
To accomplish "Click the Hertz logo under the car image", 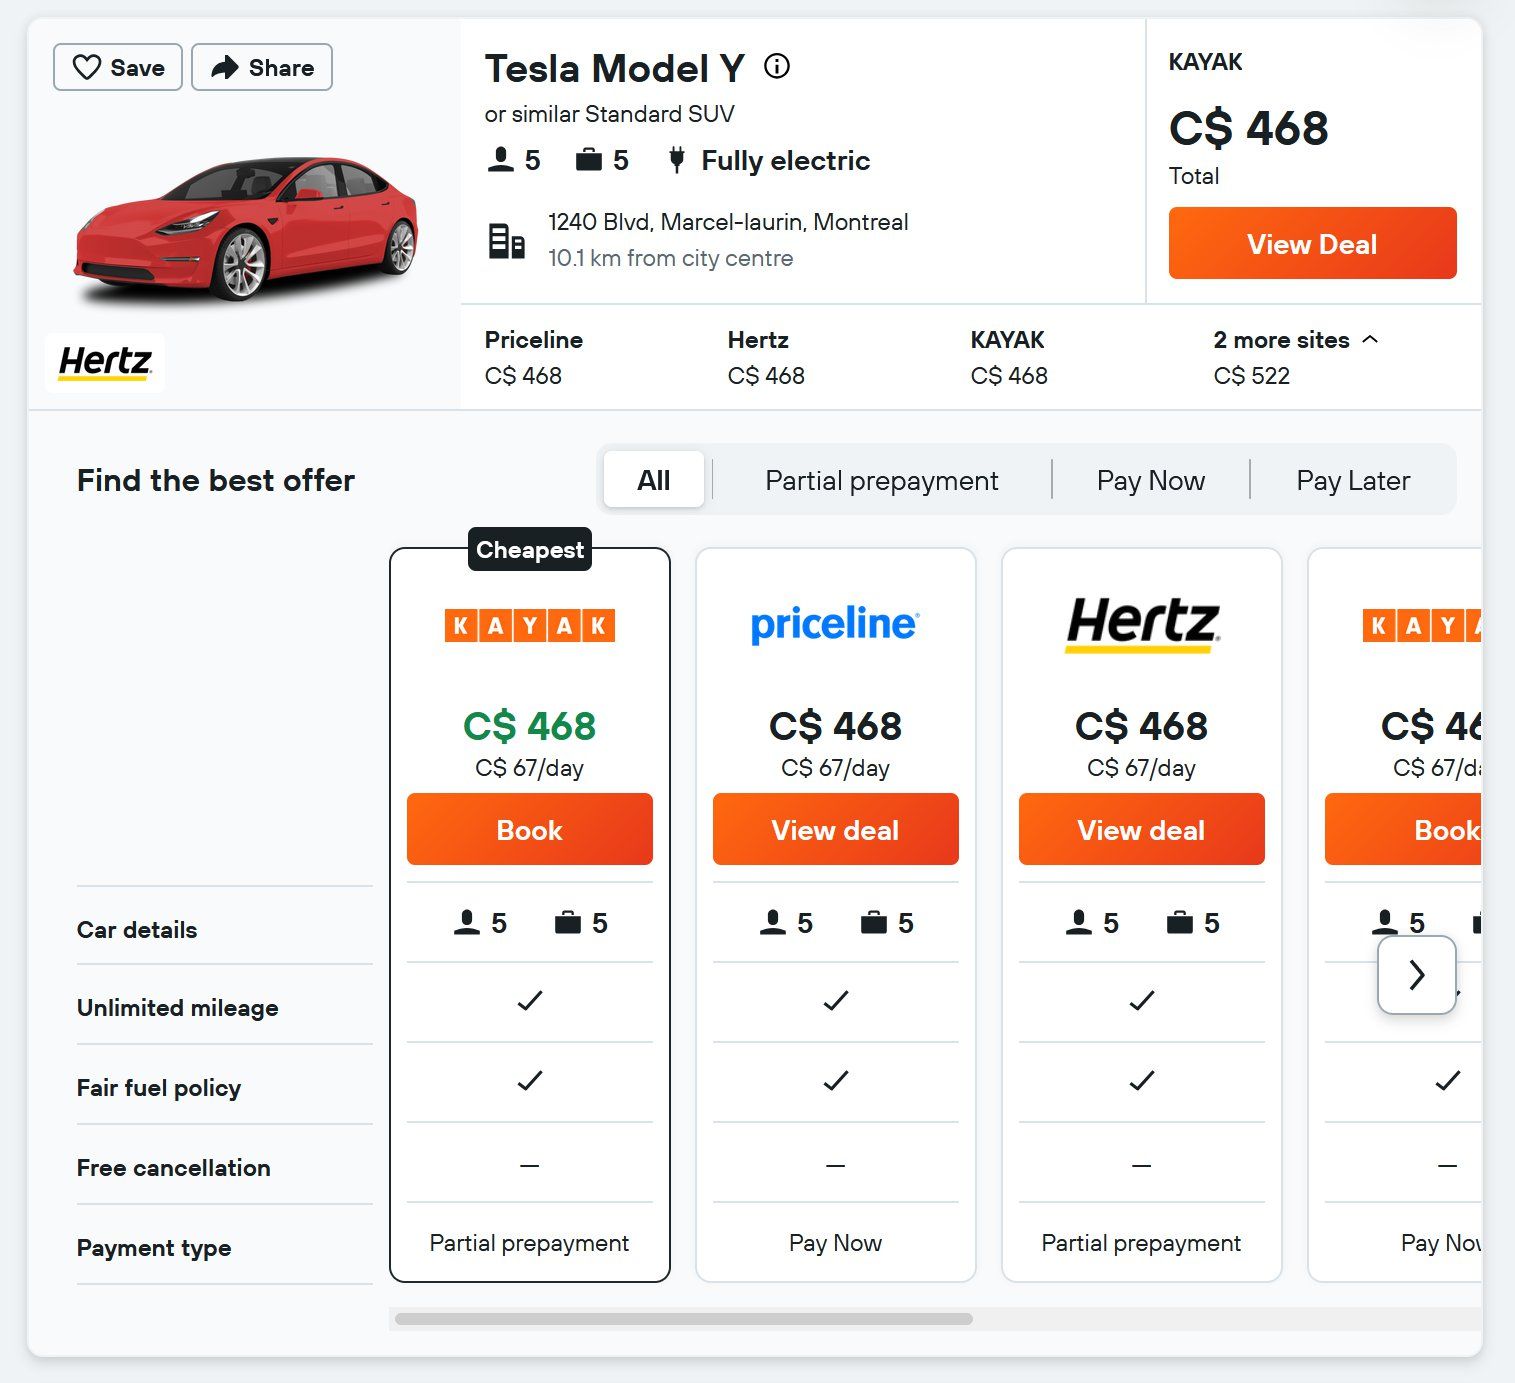I will click(105, 362).
